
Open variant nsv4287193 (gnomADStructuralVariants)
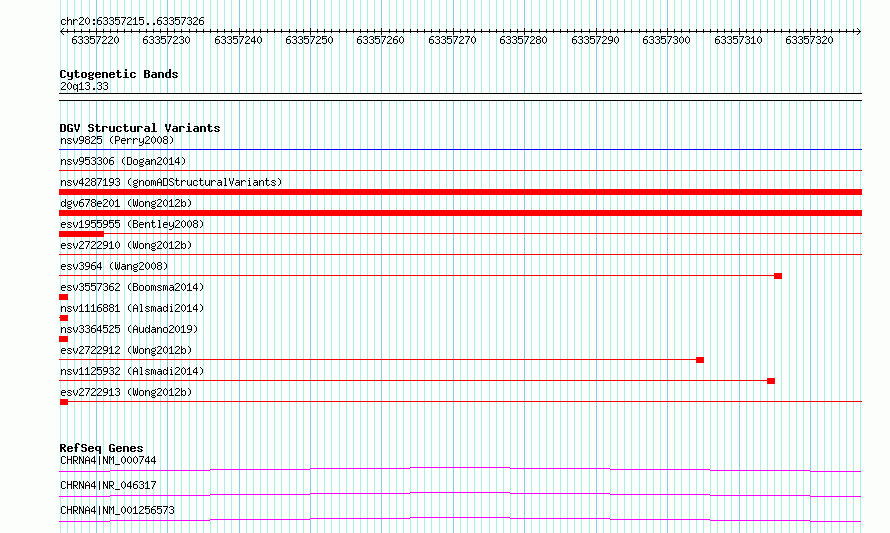coord(171,182)
